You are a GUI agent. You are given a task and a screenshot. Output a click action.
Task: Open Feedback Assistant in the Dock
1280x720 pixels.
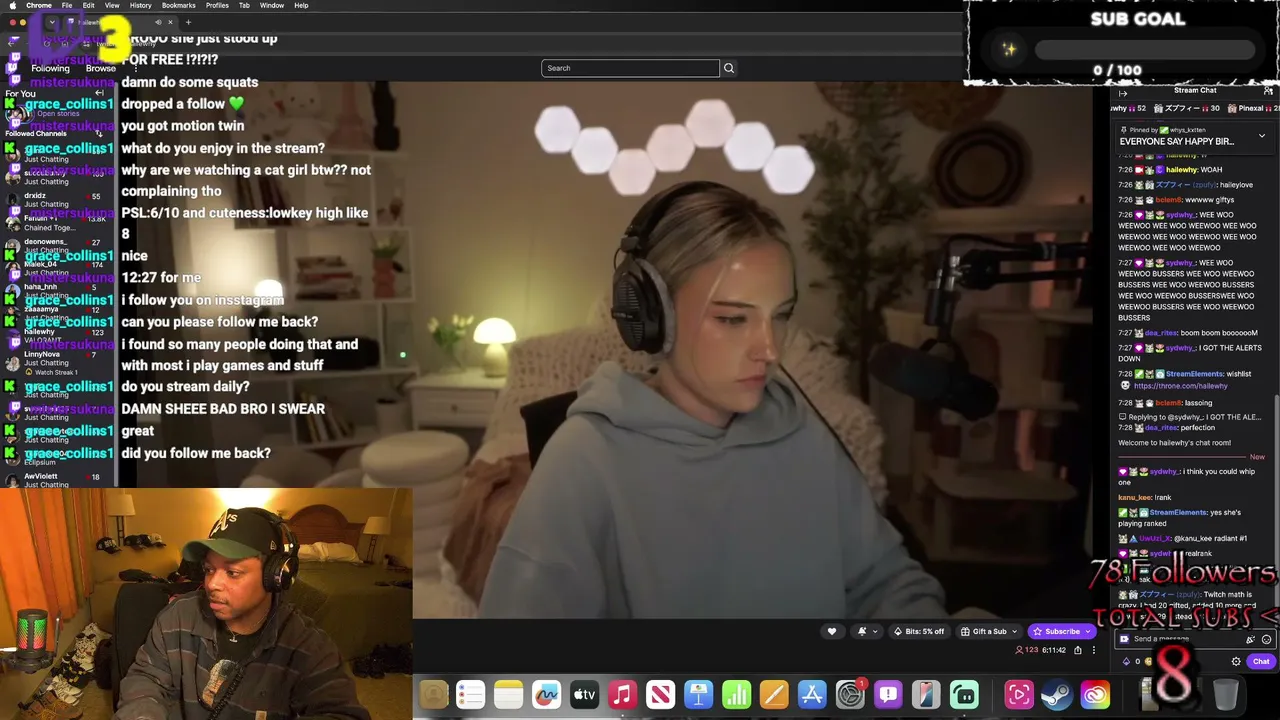pos(888,694)
